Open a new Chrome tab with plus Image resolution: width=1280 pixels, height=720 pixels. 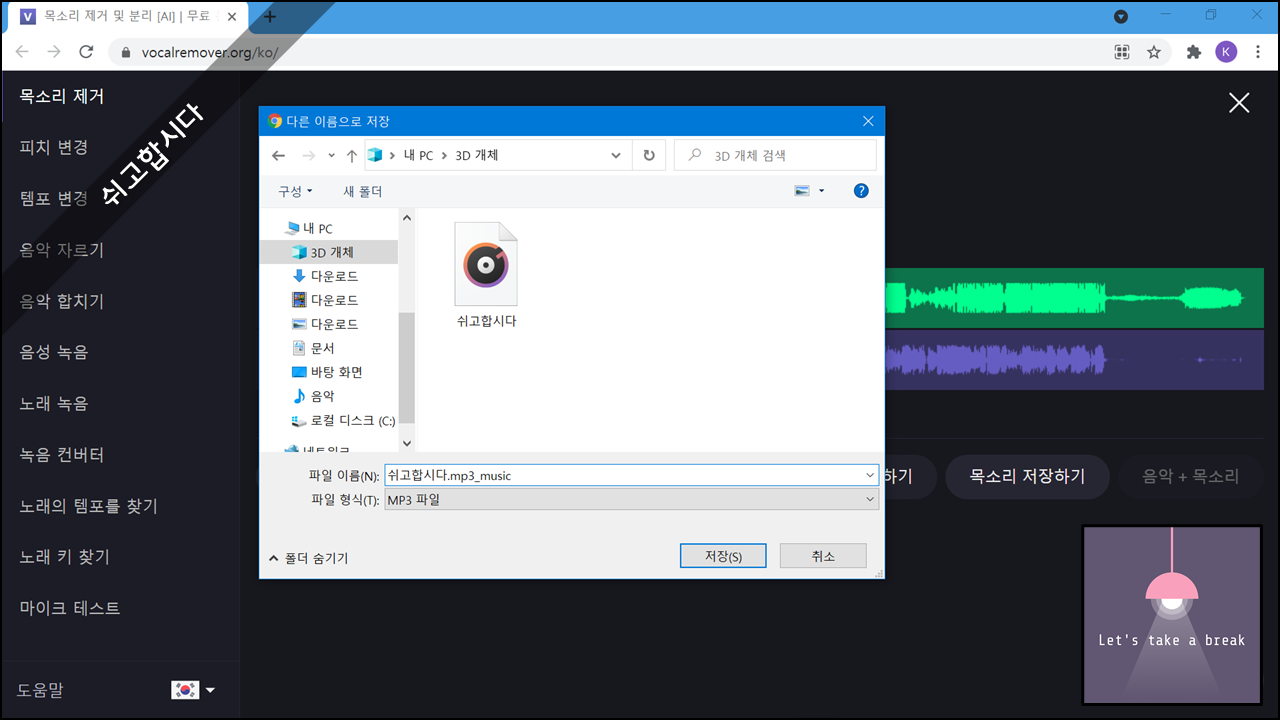click(x=270, y=16)
